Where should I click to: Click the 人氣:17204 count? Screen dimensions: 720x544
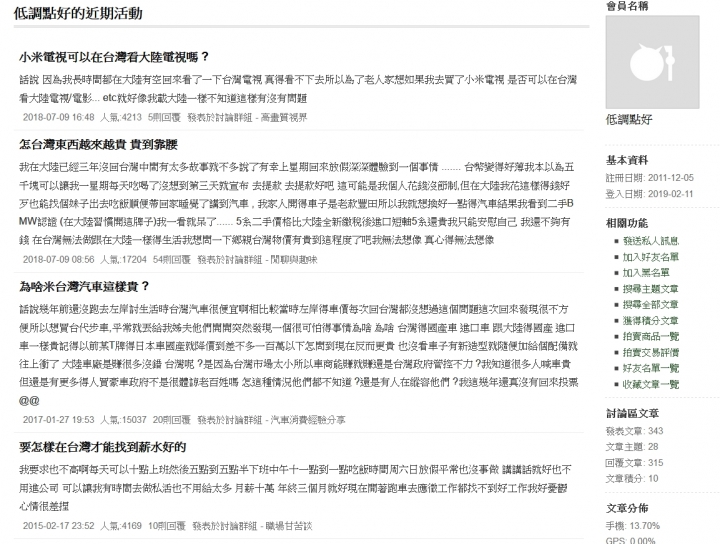click(123, 260)
